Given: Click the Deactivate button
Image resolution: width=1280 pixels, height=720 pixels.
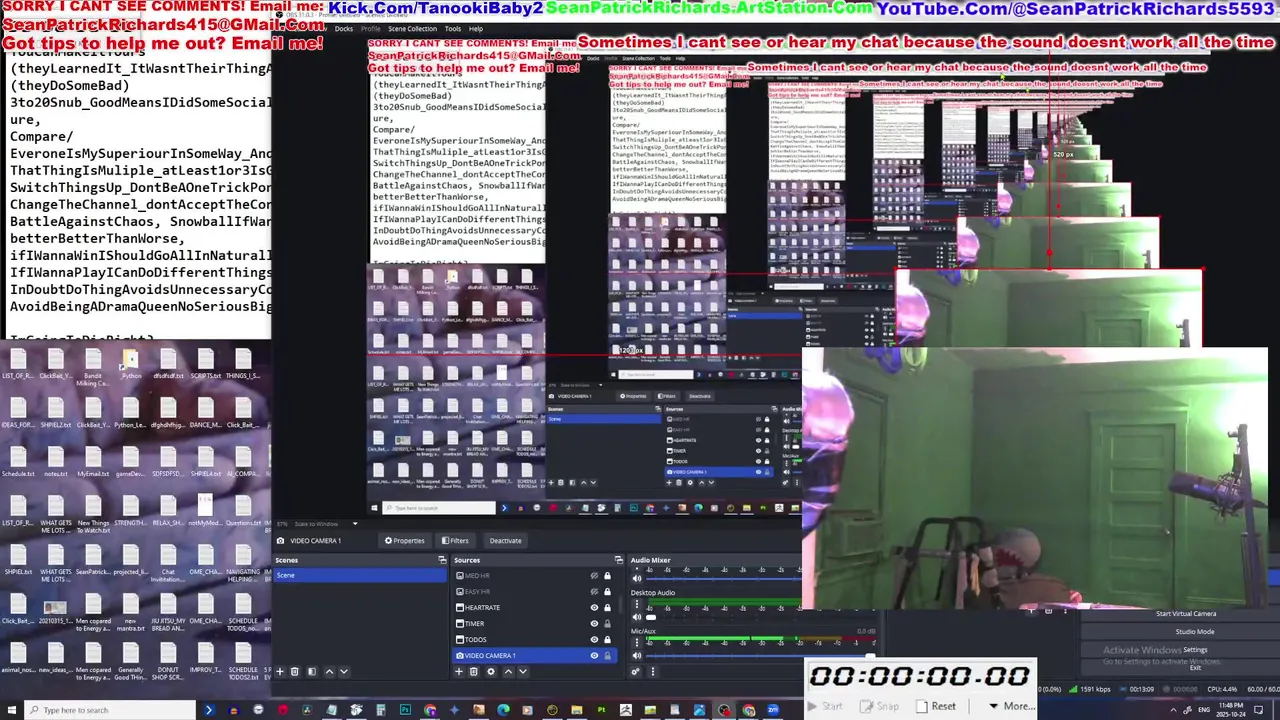Looking at the screenshot, I should point(505,540).
